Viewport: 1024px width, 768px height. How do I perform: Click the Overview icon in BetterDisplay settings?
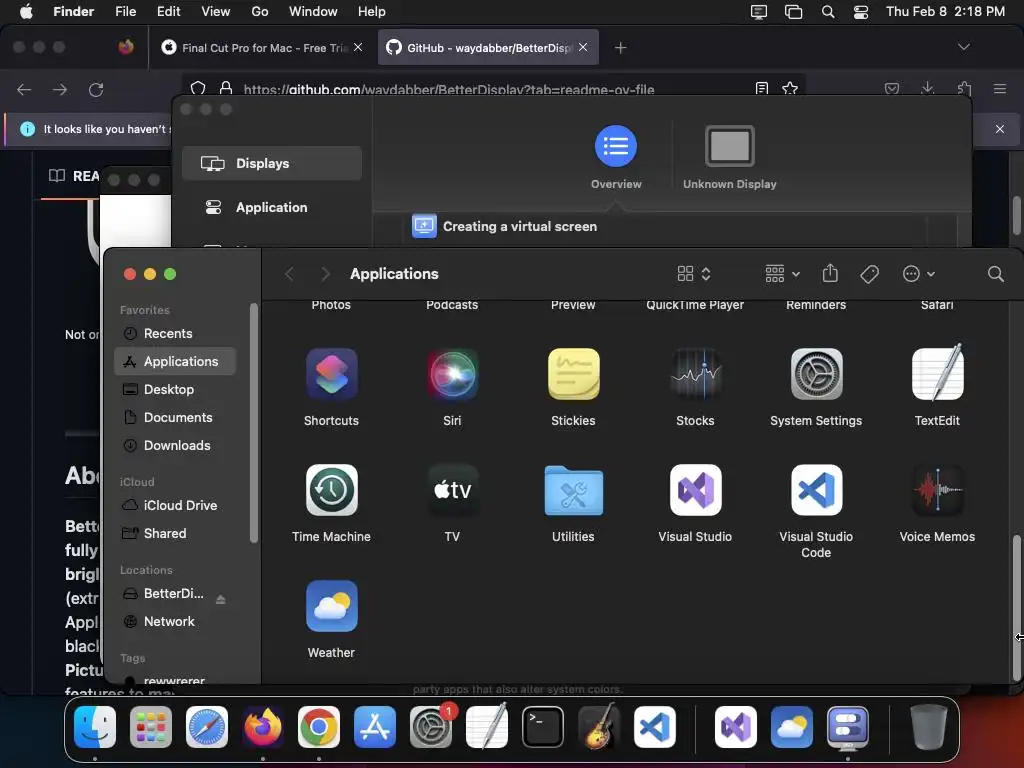(615, 146)
